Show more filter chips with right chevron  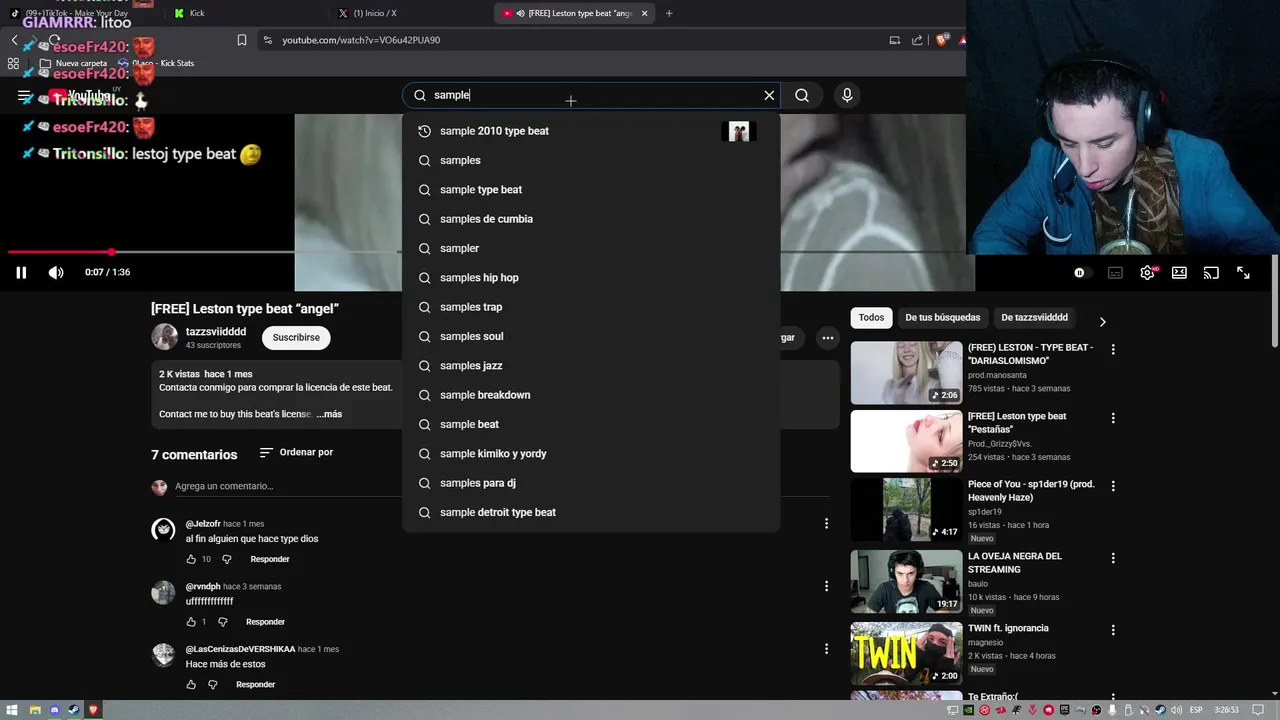[x=1102, y=322]
